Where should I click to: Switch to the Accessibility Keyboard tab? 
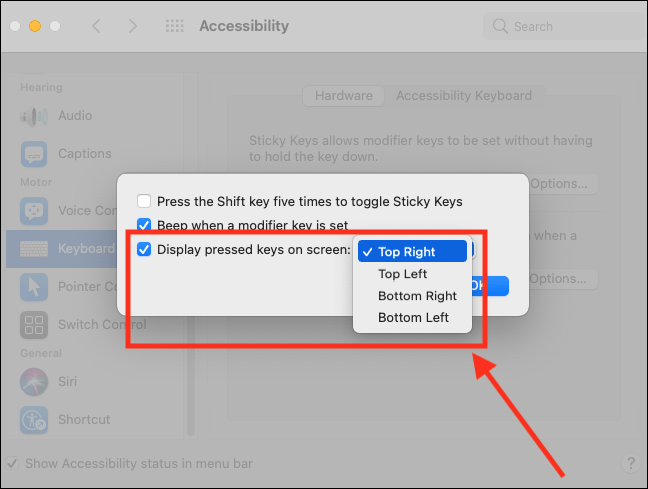coord(464,95)
